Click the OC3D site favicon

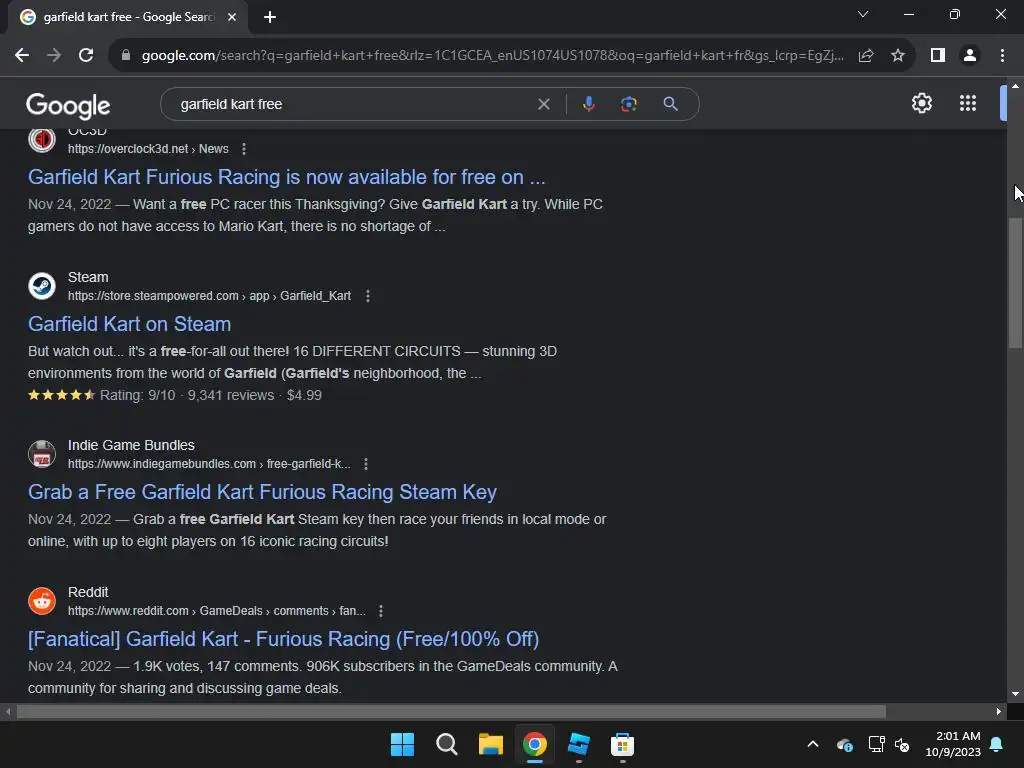tap(42, 140)
